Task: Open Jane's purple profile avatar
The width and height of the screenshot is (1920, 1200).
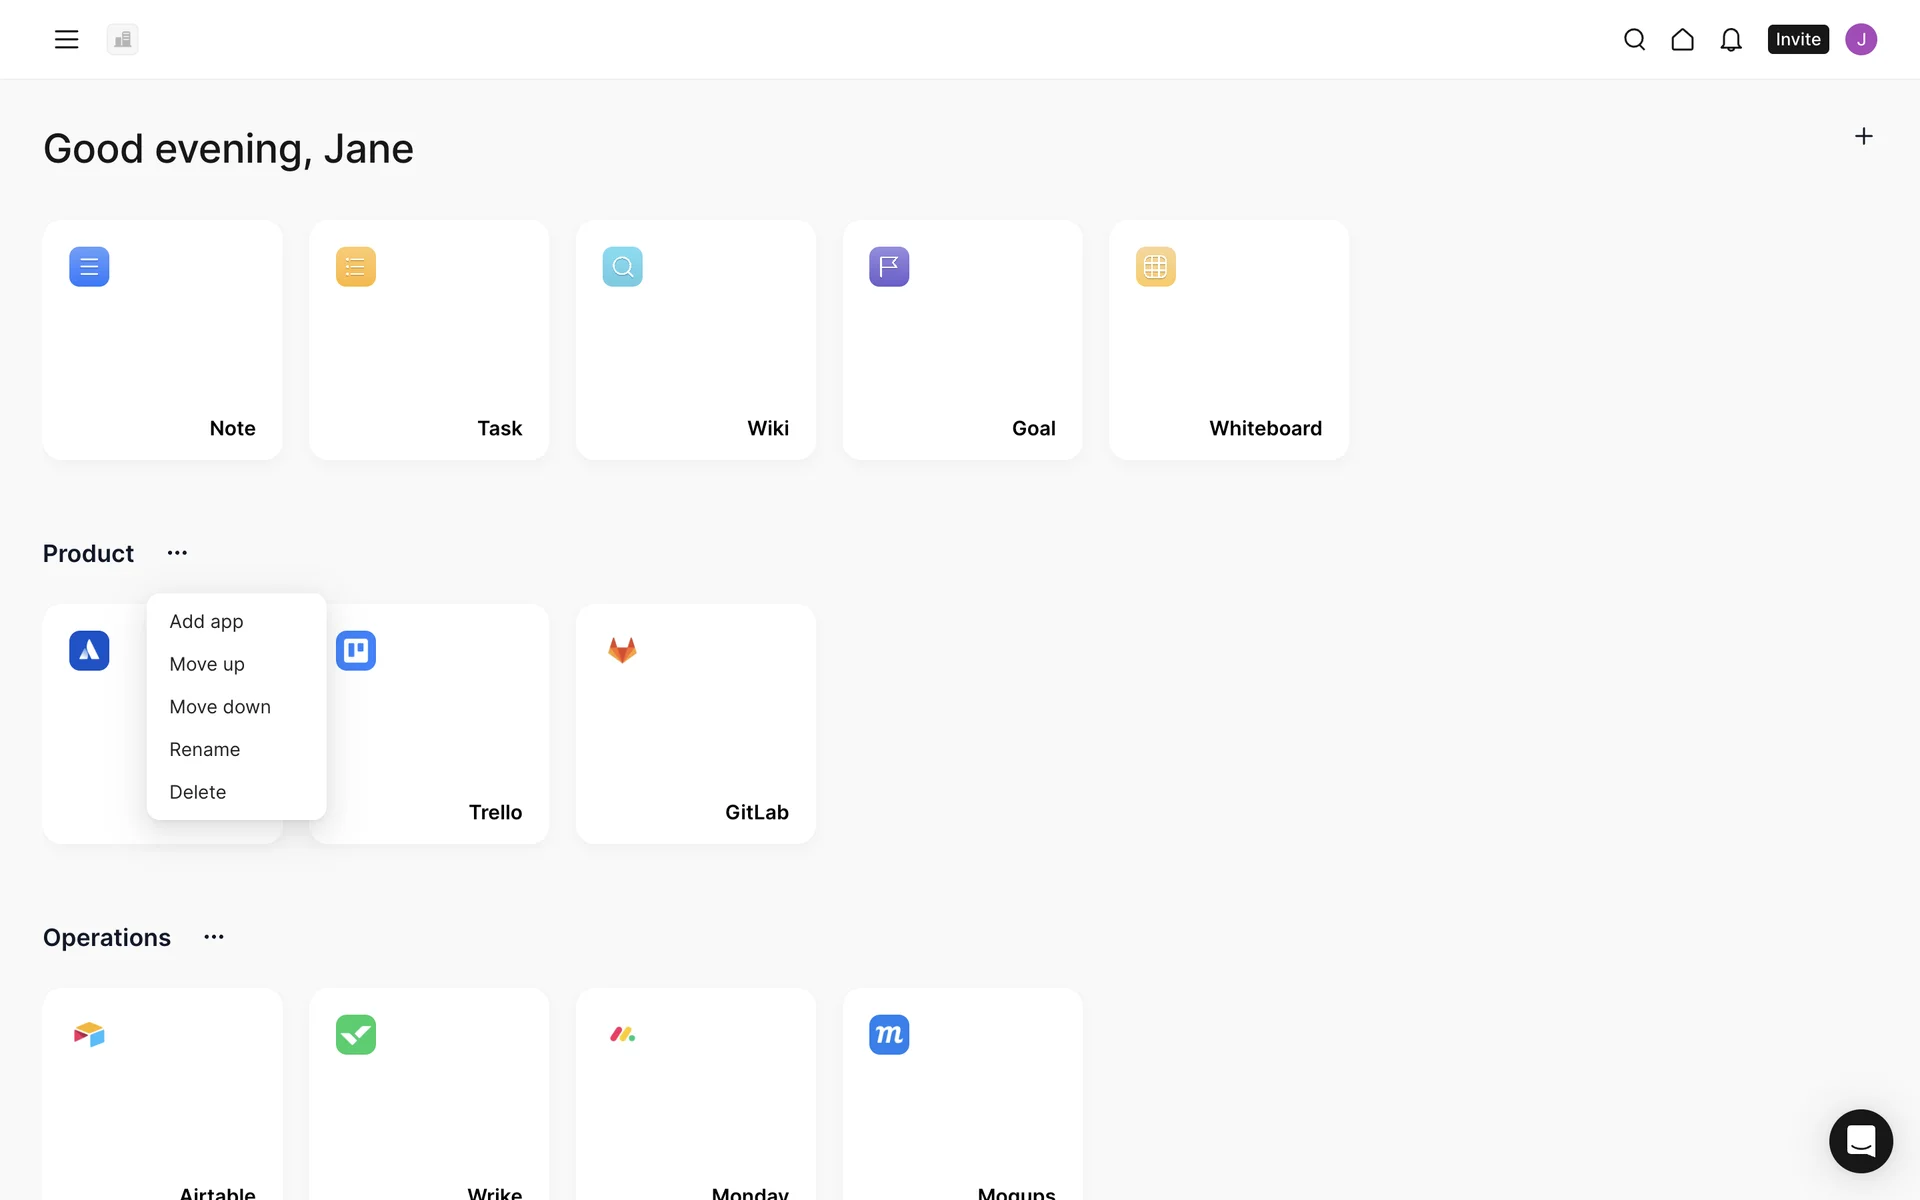Action: tap(1860, 39)
